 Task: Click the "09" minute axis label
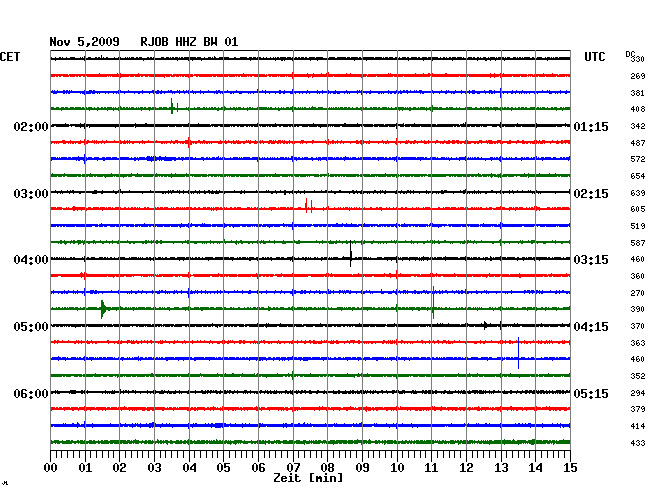click(x=362, y=468)
